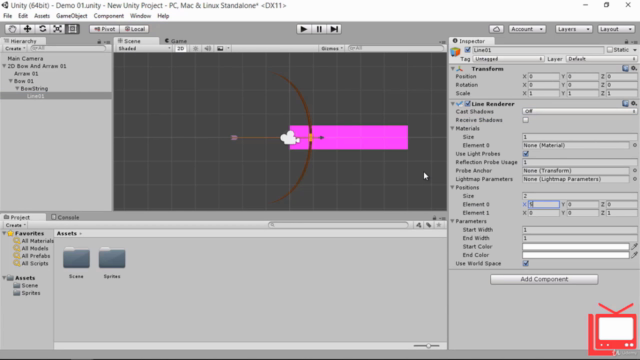Open the Shaded draw mode dropdown
640x360 pixels.
point(144,49)
